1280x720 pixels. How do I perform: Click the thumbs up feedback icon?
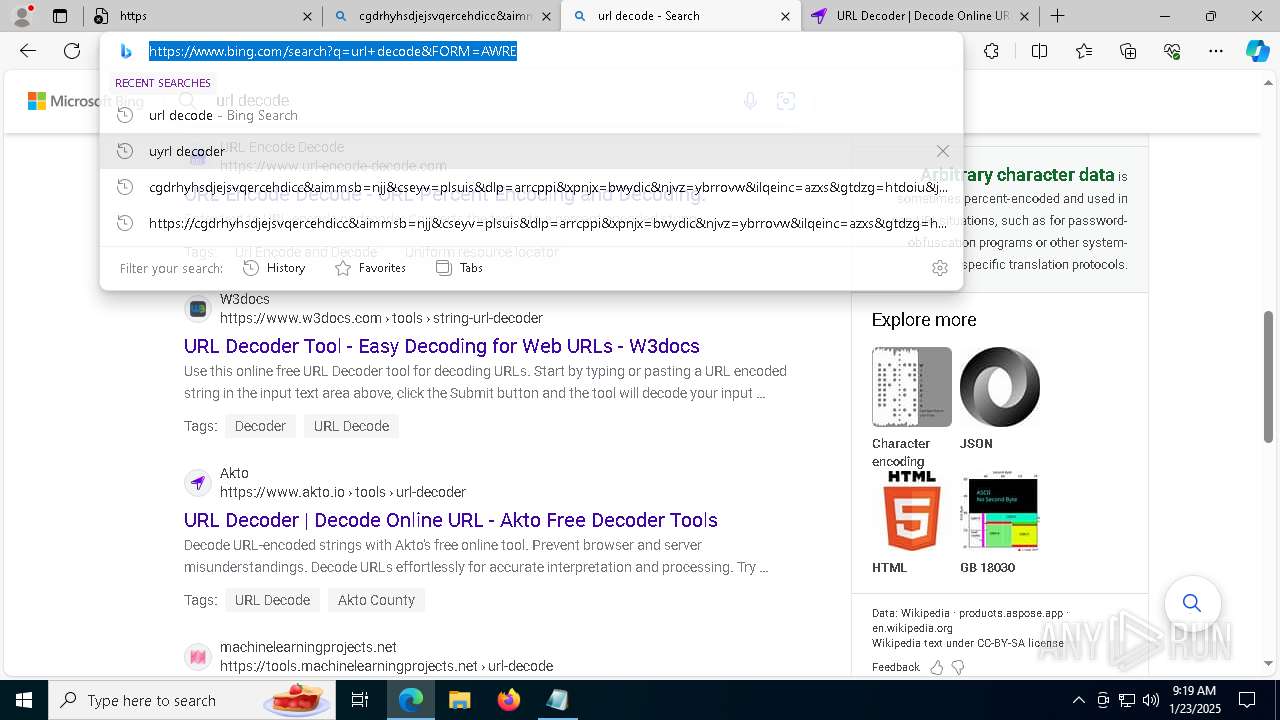point(936,667)
